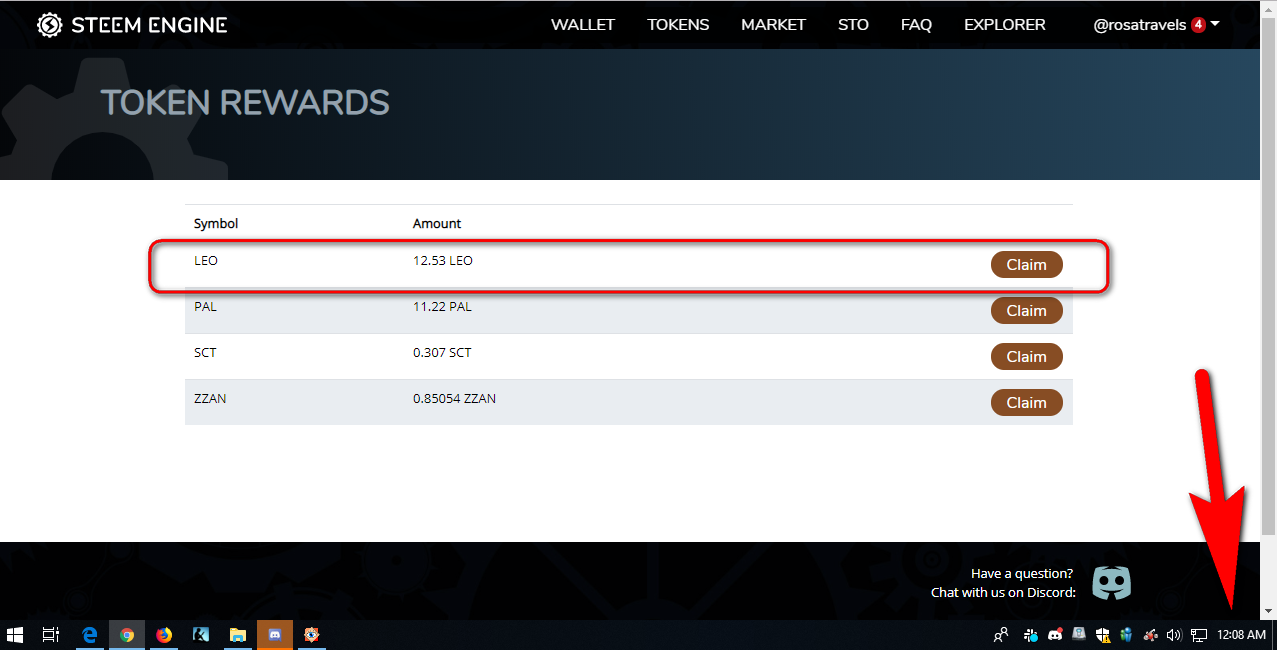Open the TOKENS menu item
This screenshot has height=650, width=1277.
(x=678, y=25)
